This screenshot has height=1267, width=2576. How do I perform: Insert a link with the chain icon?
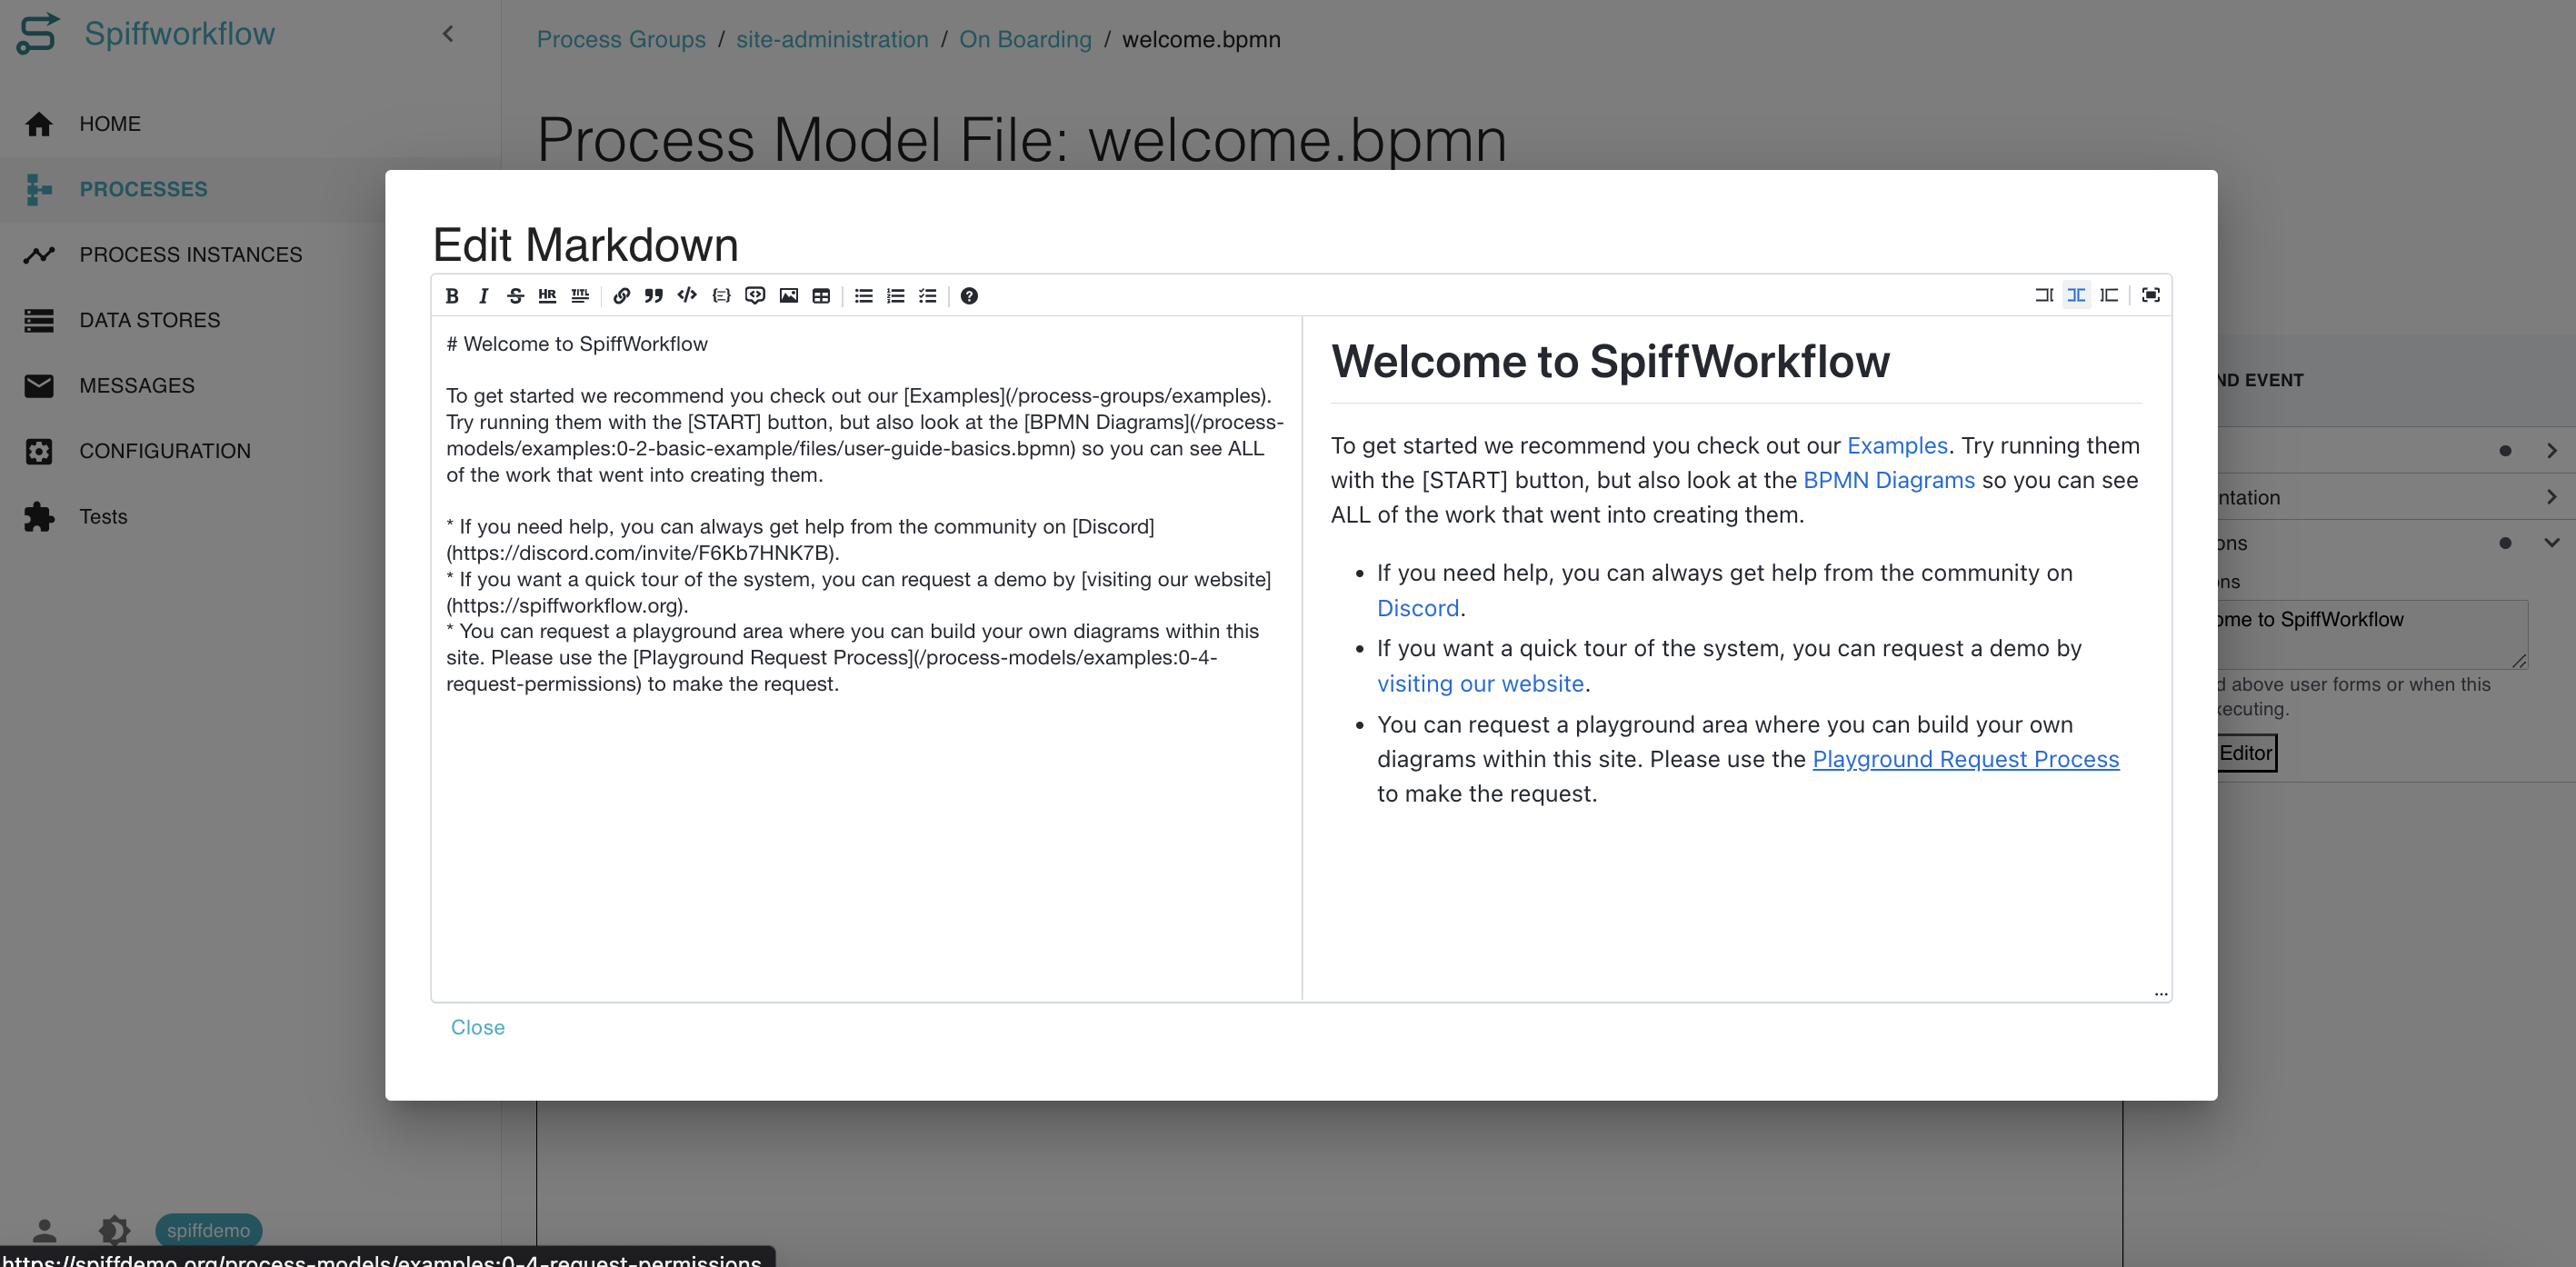(621, 296)
